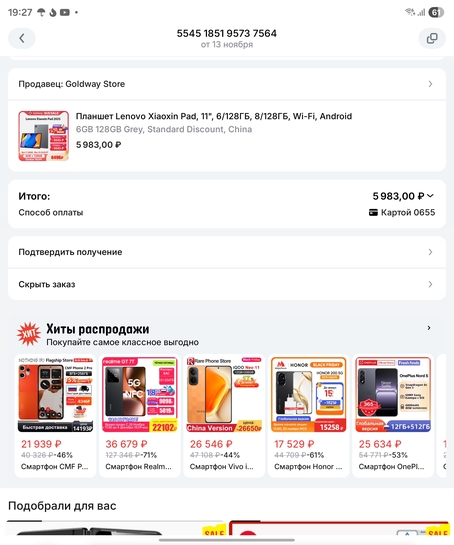Tap the card icon beside Картой 0655
454x545 pixels.
pyautogui.click(x=373, y=212)
